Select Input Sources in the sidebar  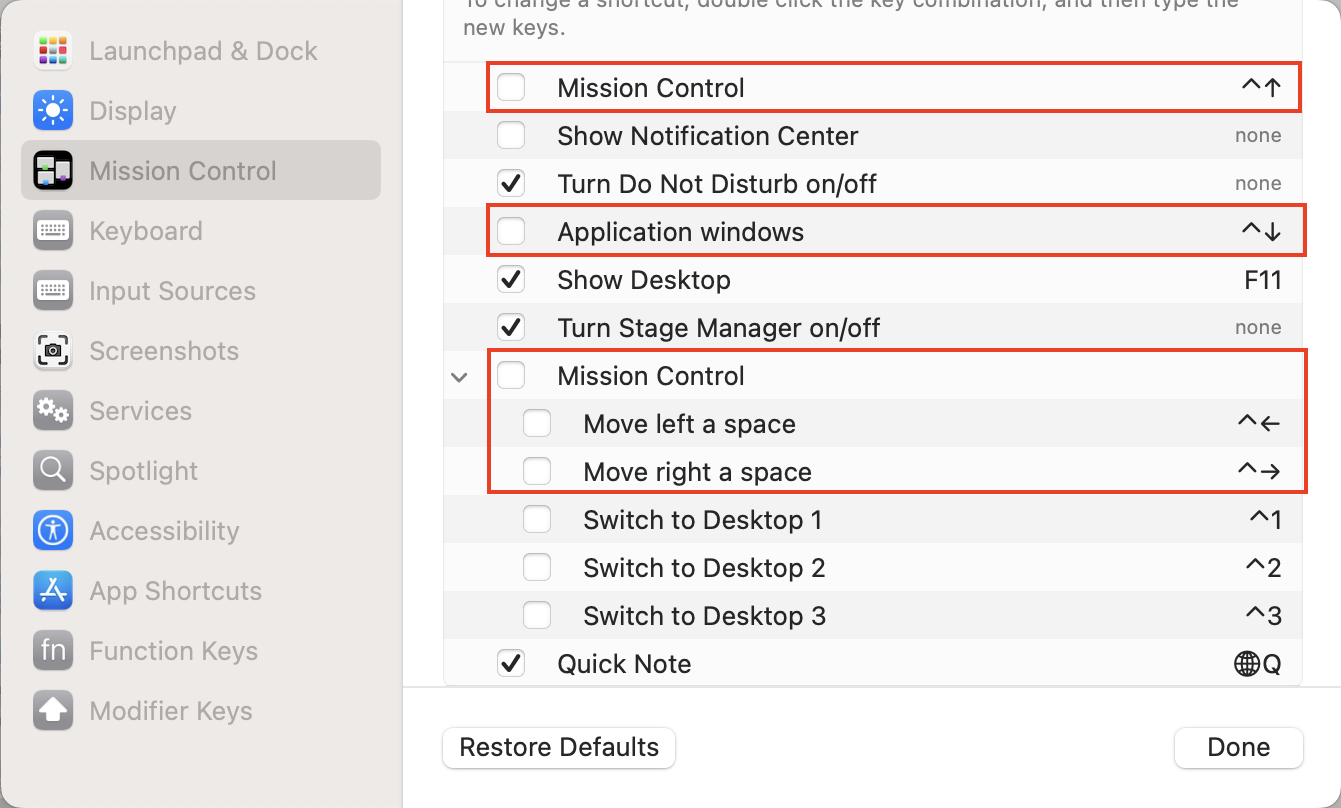point(172,291)
